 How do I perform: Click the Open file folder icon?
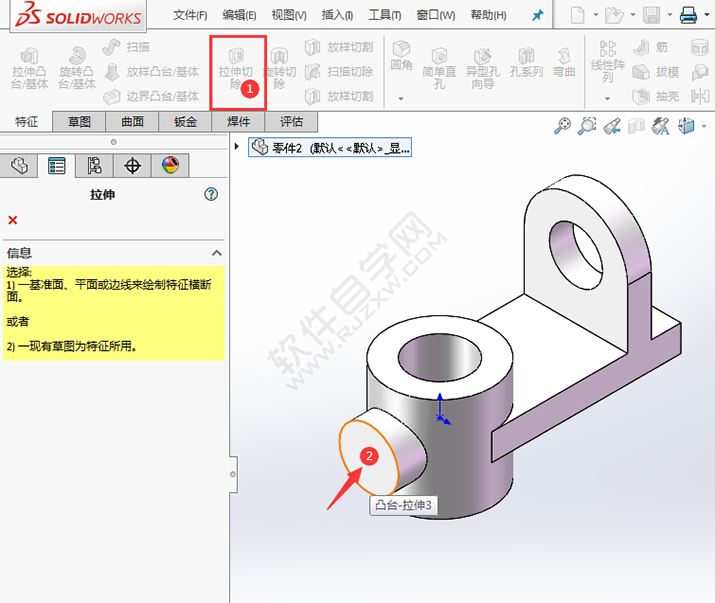point(614,15)
